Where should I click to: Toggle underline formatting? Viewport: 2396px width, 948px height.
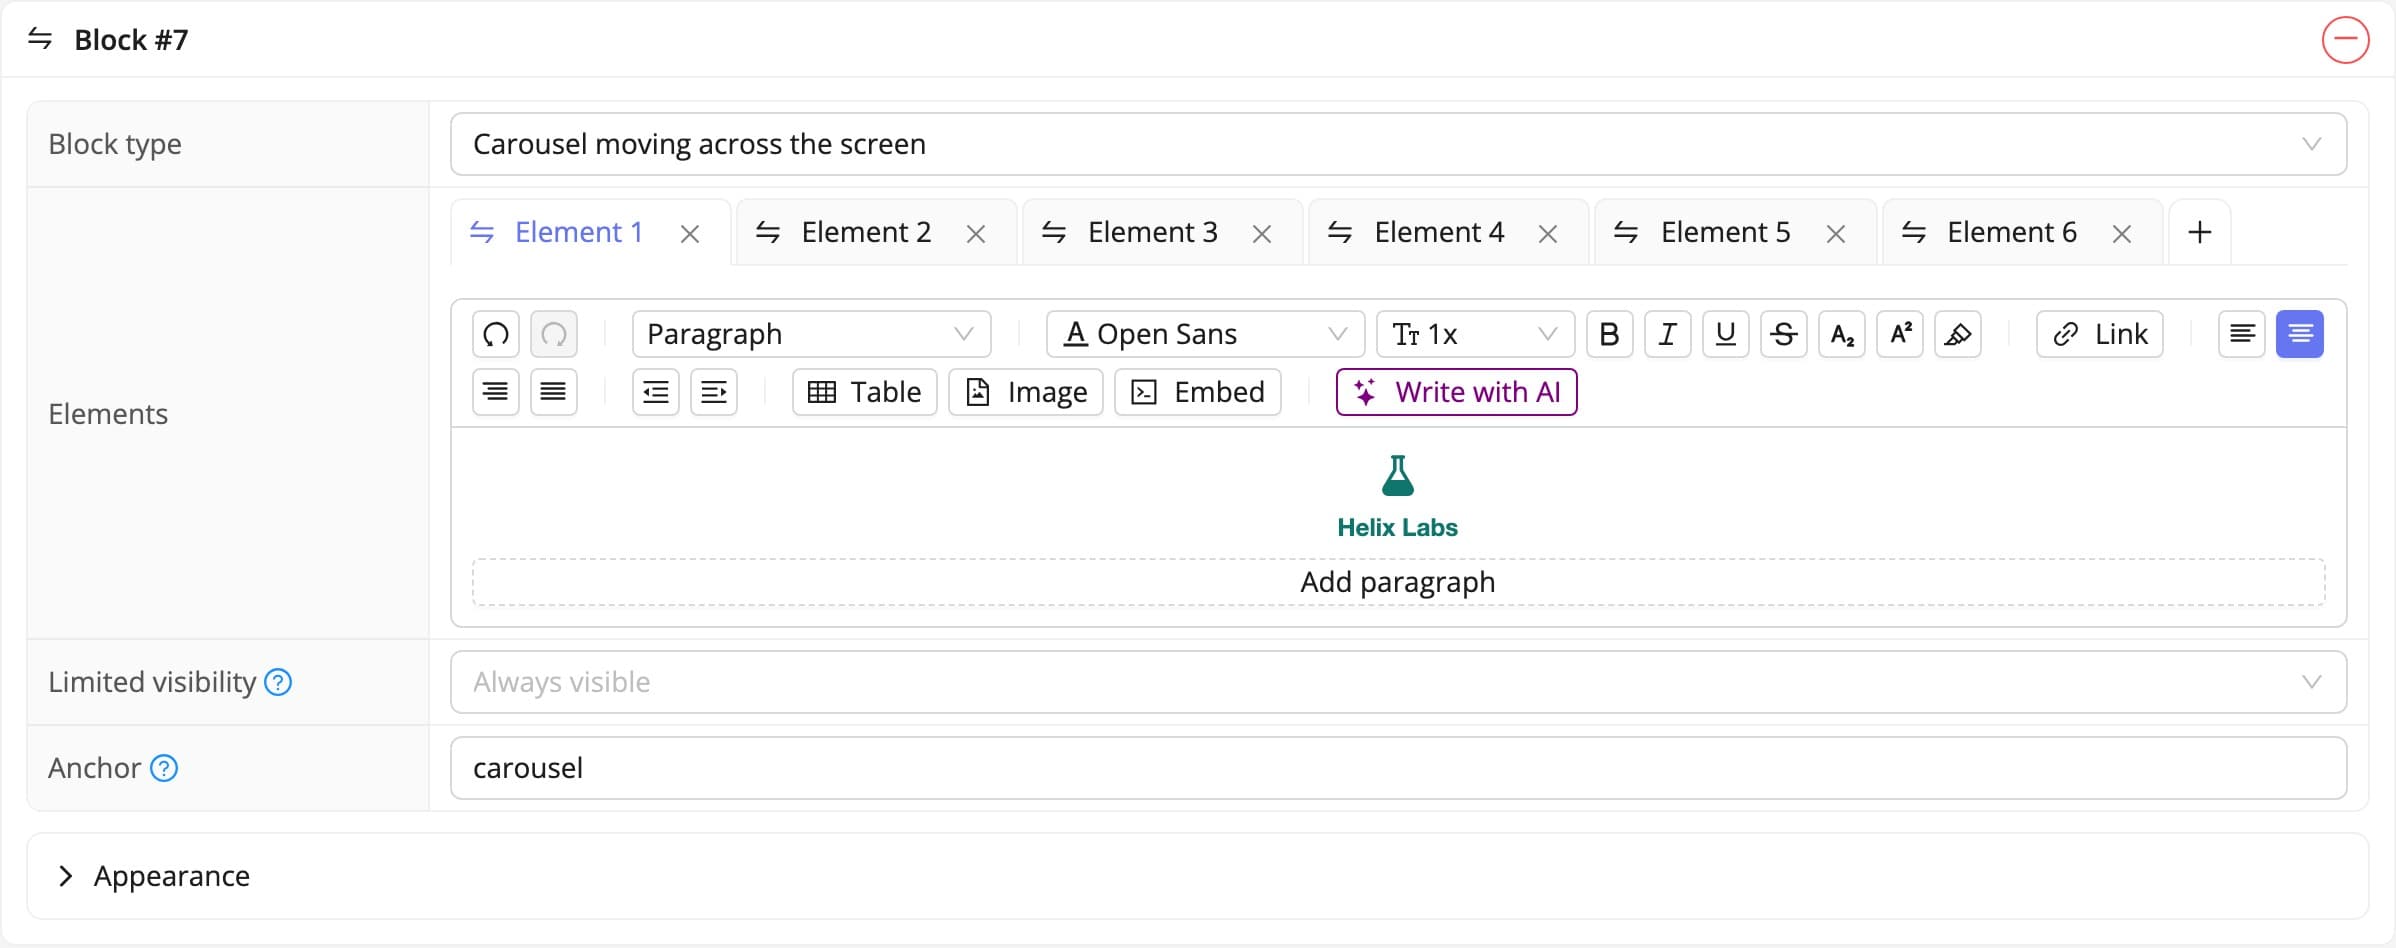[1726, 334]
